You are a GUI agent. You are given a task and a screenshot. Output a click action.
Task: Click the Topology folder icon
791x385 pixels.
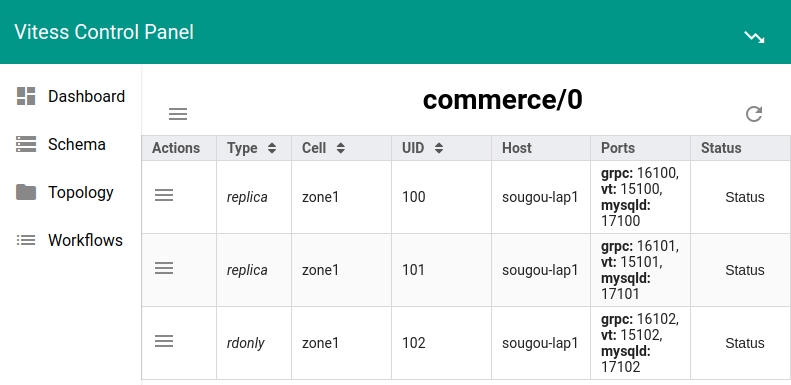[26, 192]
